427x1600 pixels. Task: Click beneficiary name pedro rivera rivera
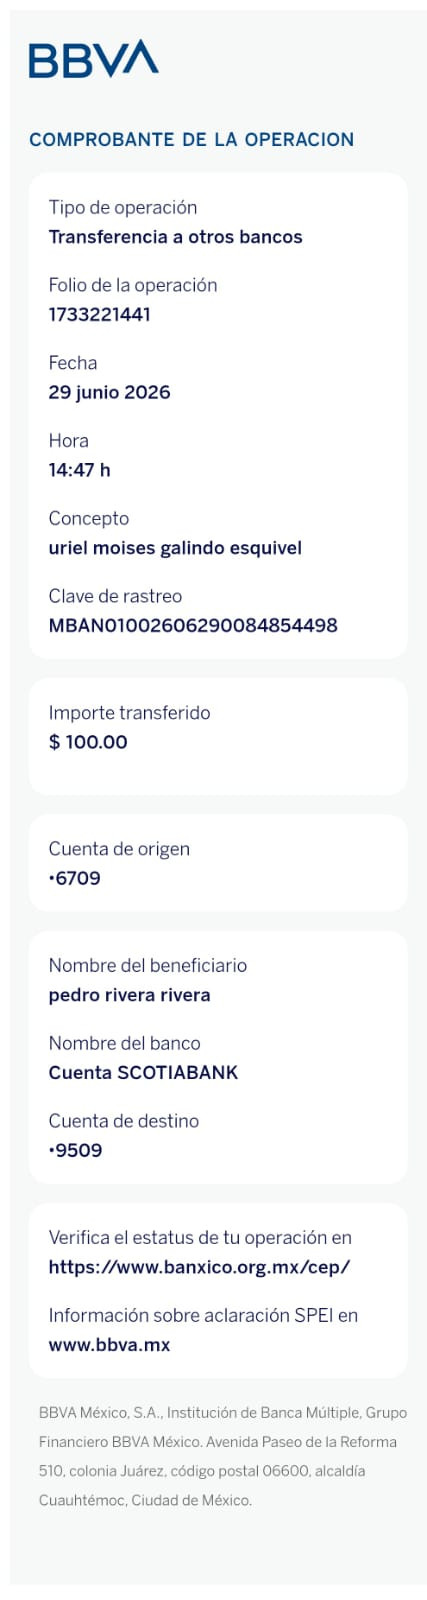coord(129,995)
